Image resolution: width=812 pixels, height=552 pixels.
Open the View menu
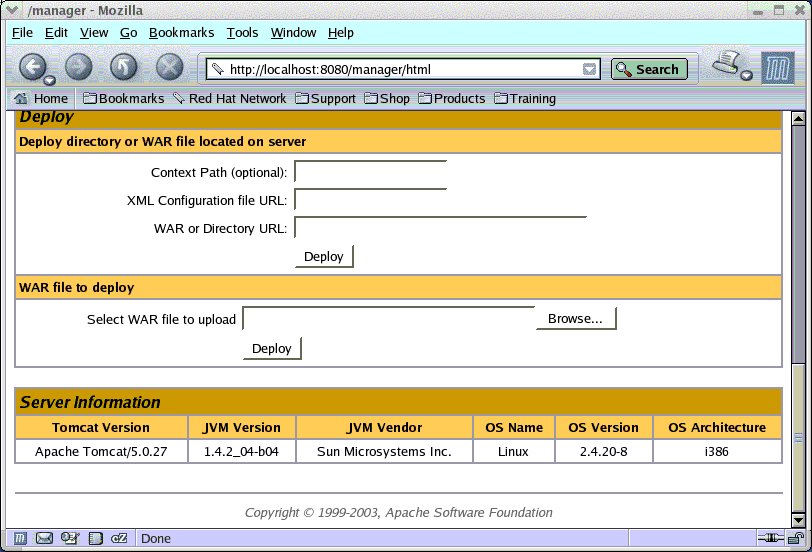point(94,33)
